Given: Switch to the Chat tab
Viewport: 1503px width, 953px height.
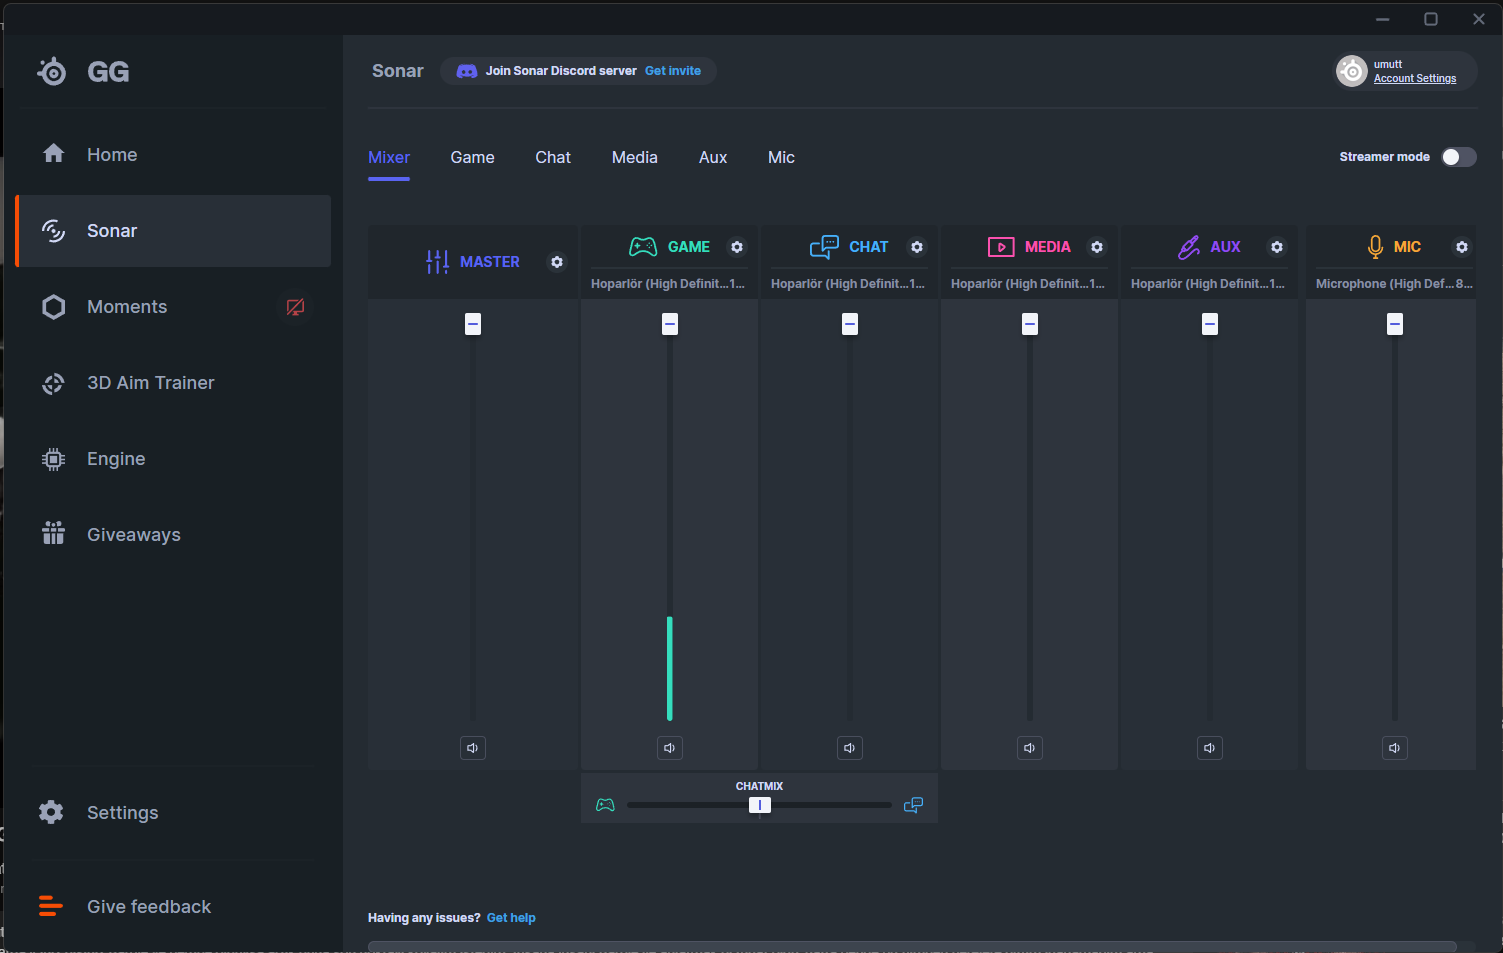Looking at the screenshot, I should [553, 158].
